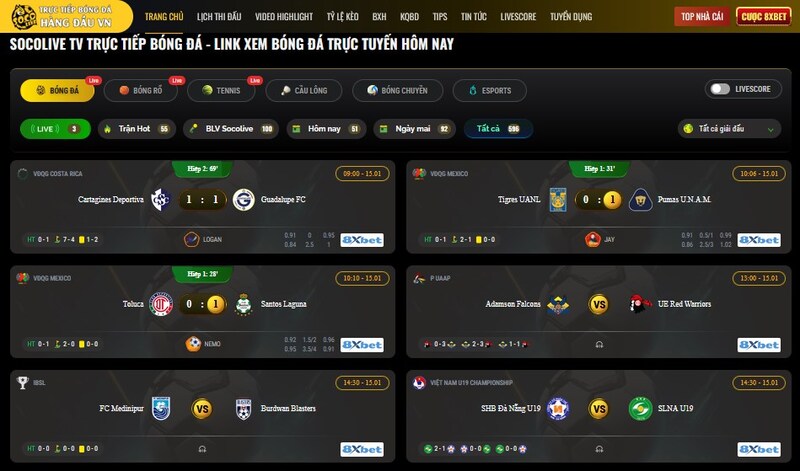Screen dimensions: 800x471
Task: Expand the Tất cả giải đấu dropdown
Action: pyautogui.click(x=729, y=129)
